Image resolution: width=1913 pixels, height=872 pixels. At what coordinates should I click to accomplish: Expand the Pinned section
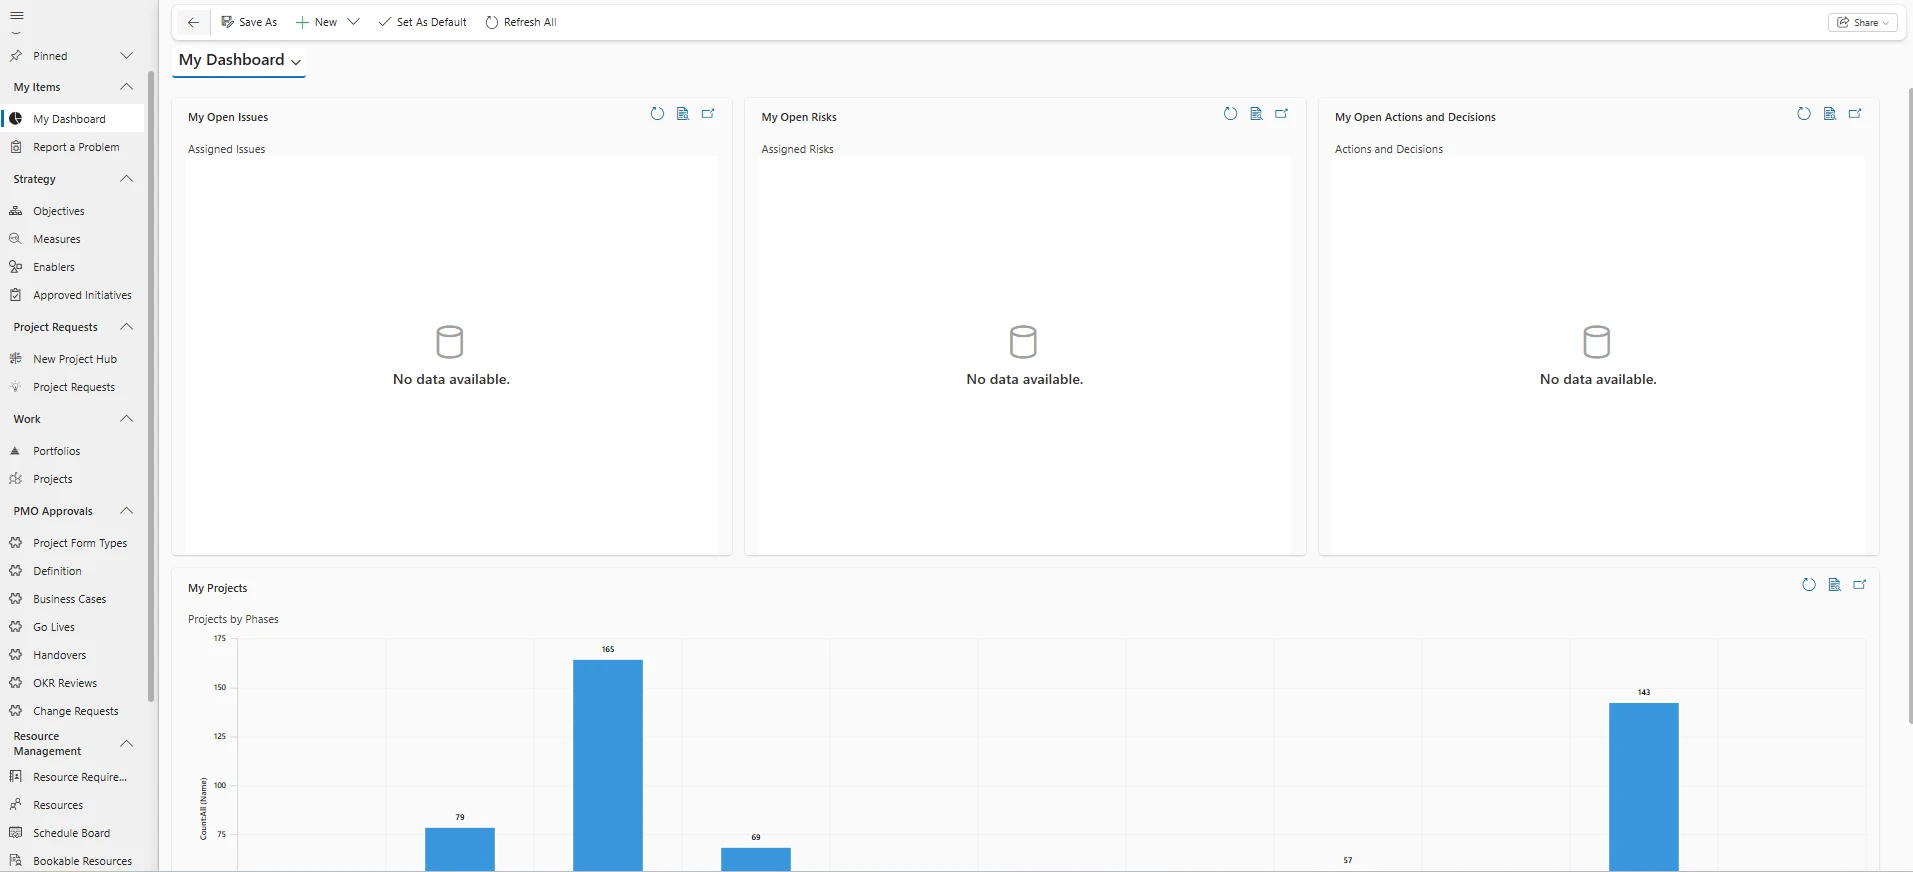(126, 56)
